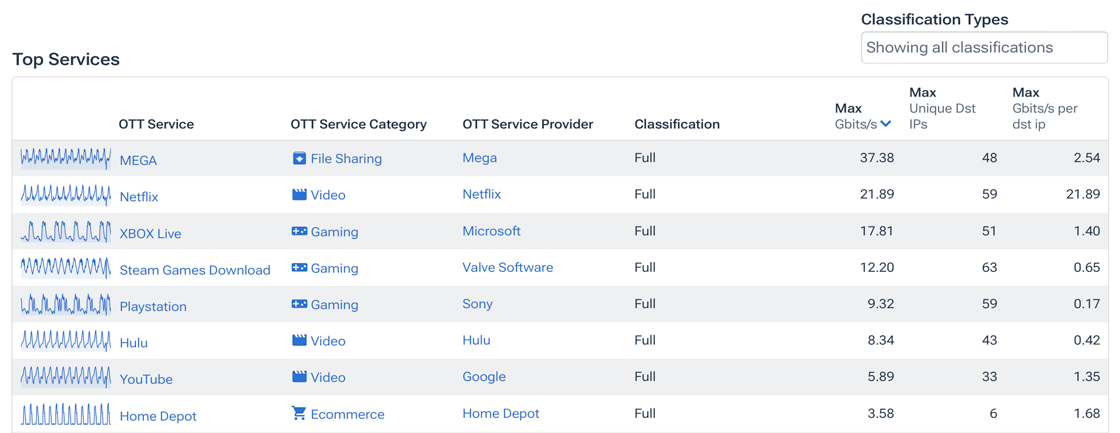Click the 12.20 Gbits/s value for Steam
The width and height of the screenshot is (1120, 433).
tap(878, 267)
